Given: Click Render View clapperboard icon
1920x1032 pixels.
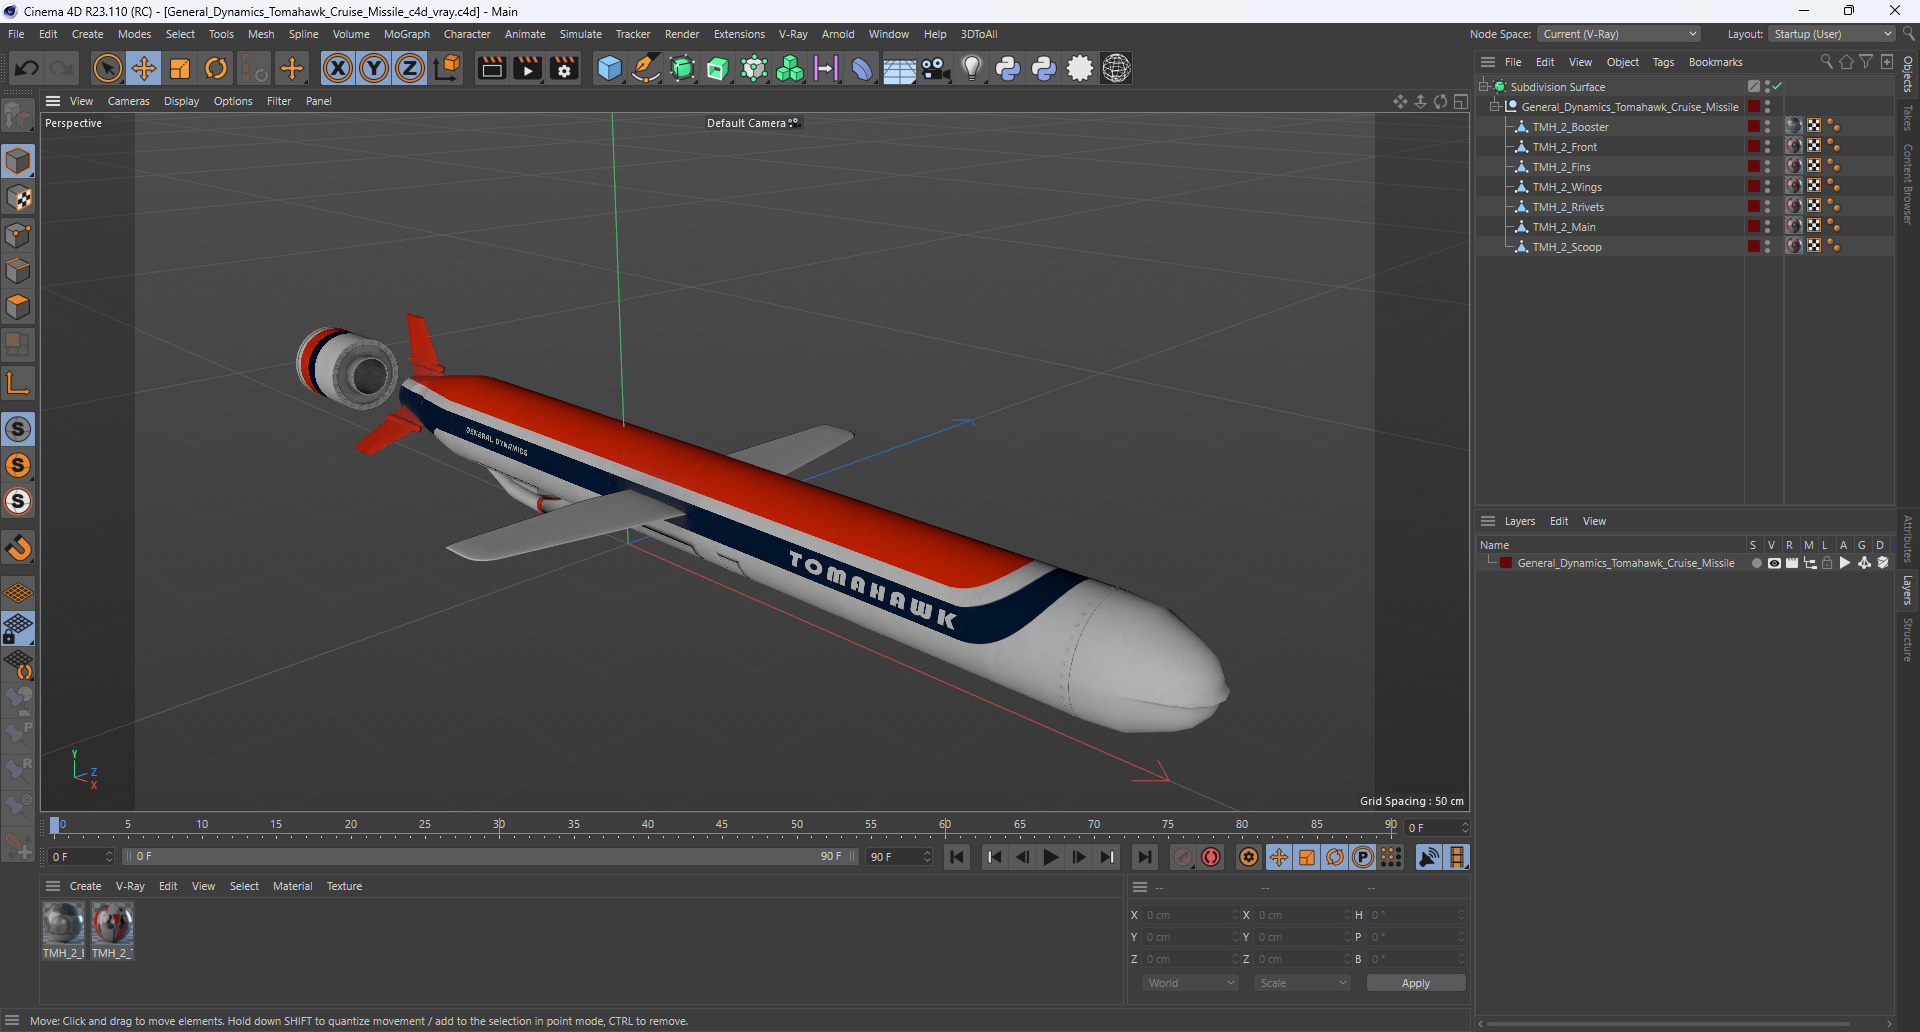Looking at the screenshot, I should pyautogui.click(x=491, y=68).
